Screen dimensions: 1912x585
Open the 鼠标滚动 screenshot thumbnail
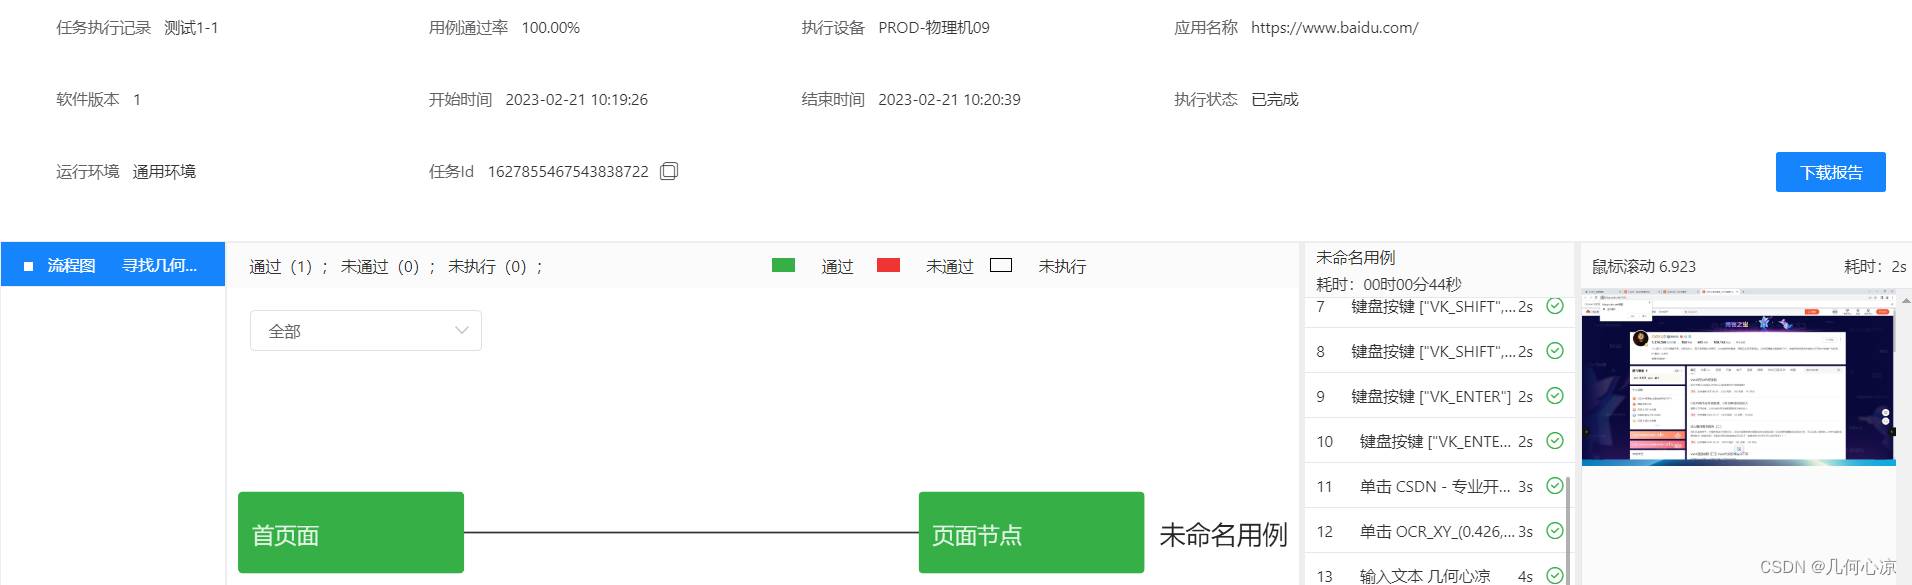pyautogui.click(x=1738, y=378)
